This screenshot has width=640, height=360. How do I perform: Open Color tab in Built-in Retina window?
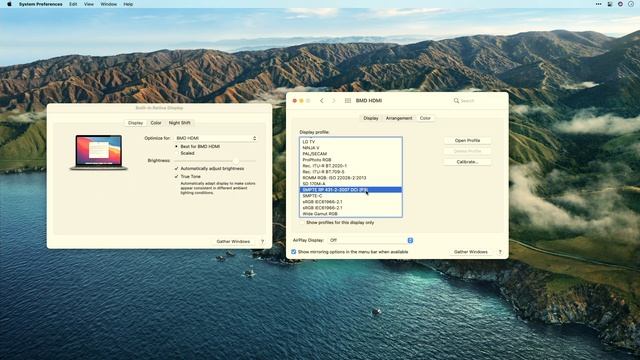point(156,123)
